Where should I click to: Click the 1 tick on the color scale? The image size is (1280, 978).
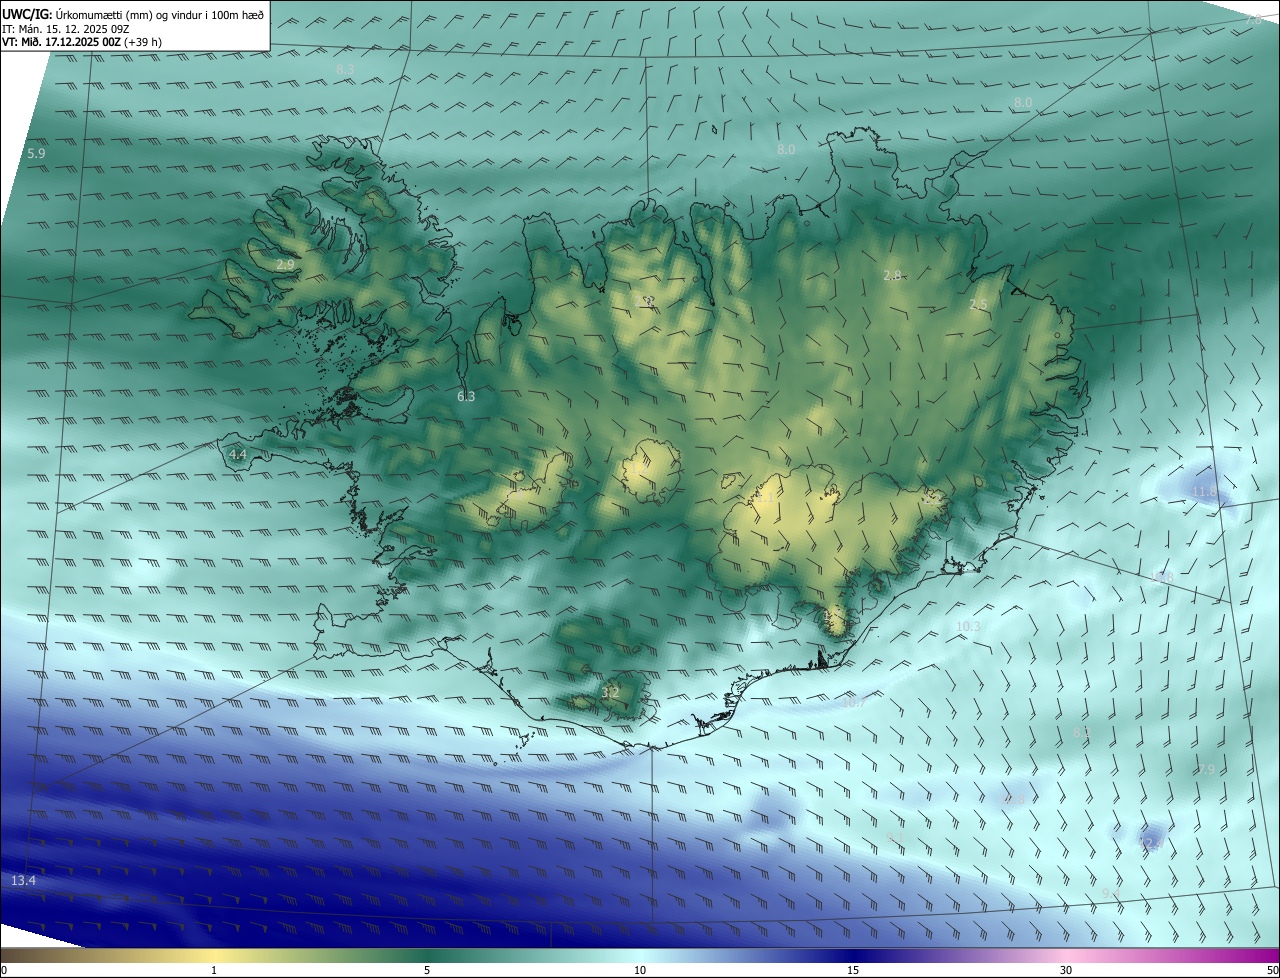coord(214,970)
